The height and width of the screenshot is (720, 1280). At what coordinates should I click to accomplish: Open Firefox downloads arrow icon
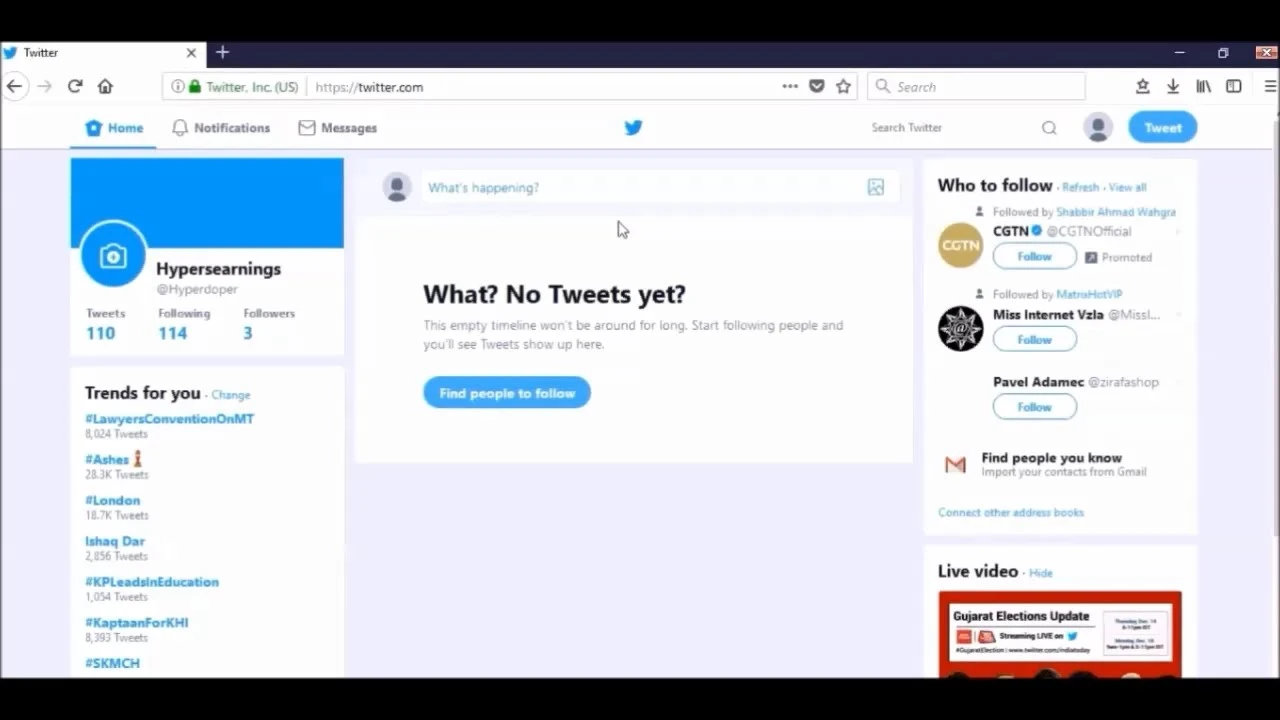[1173, 87]
